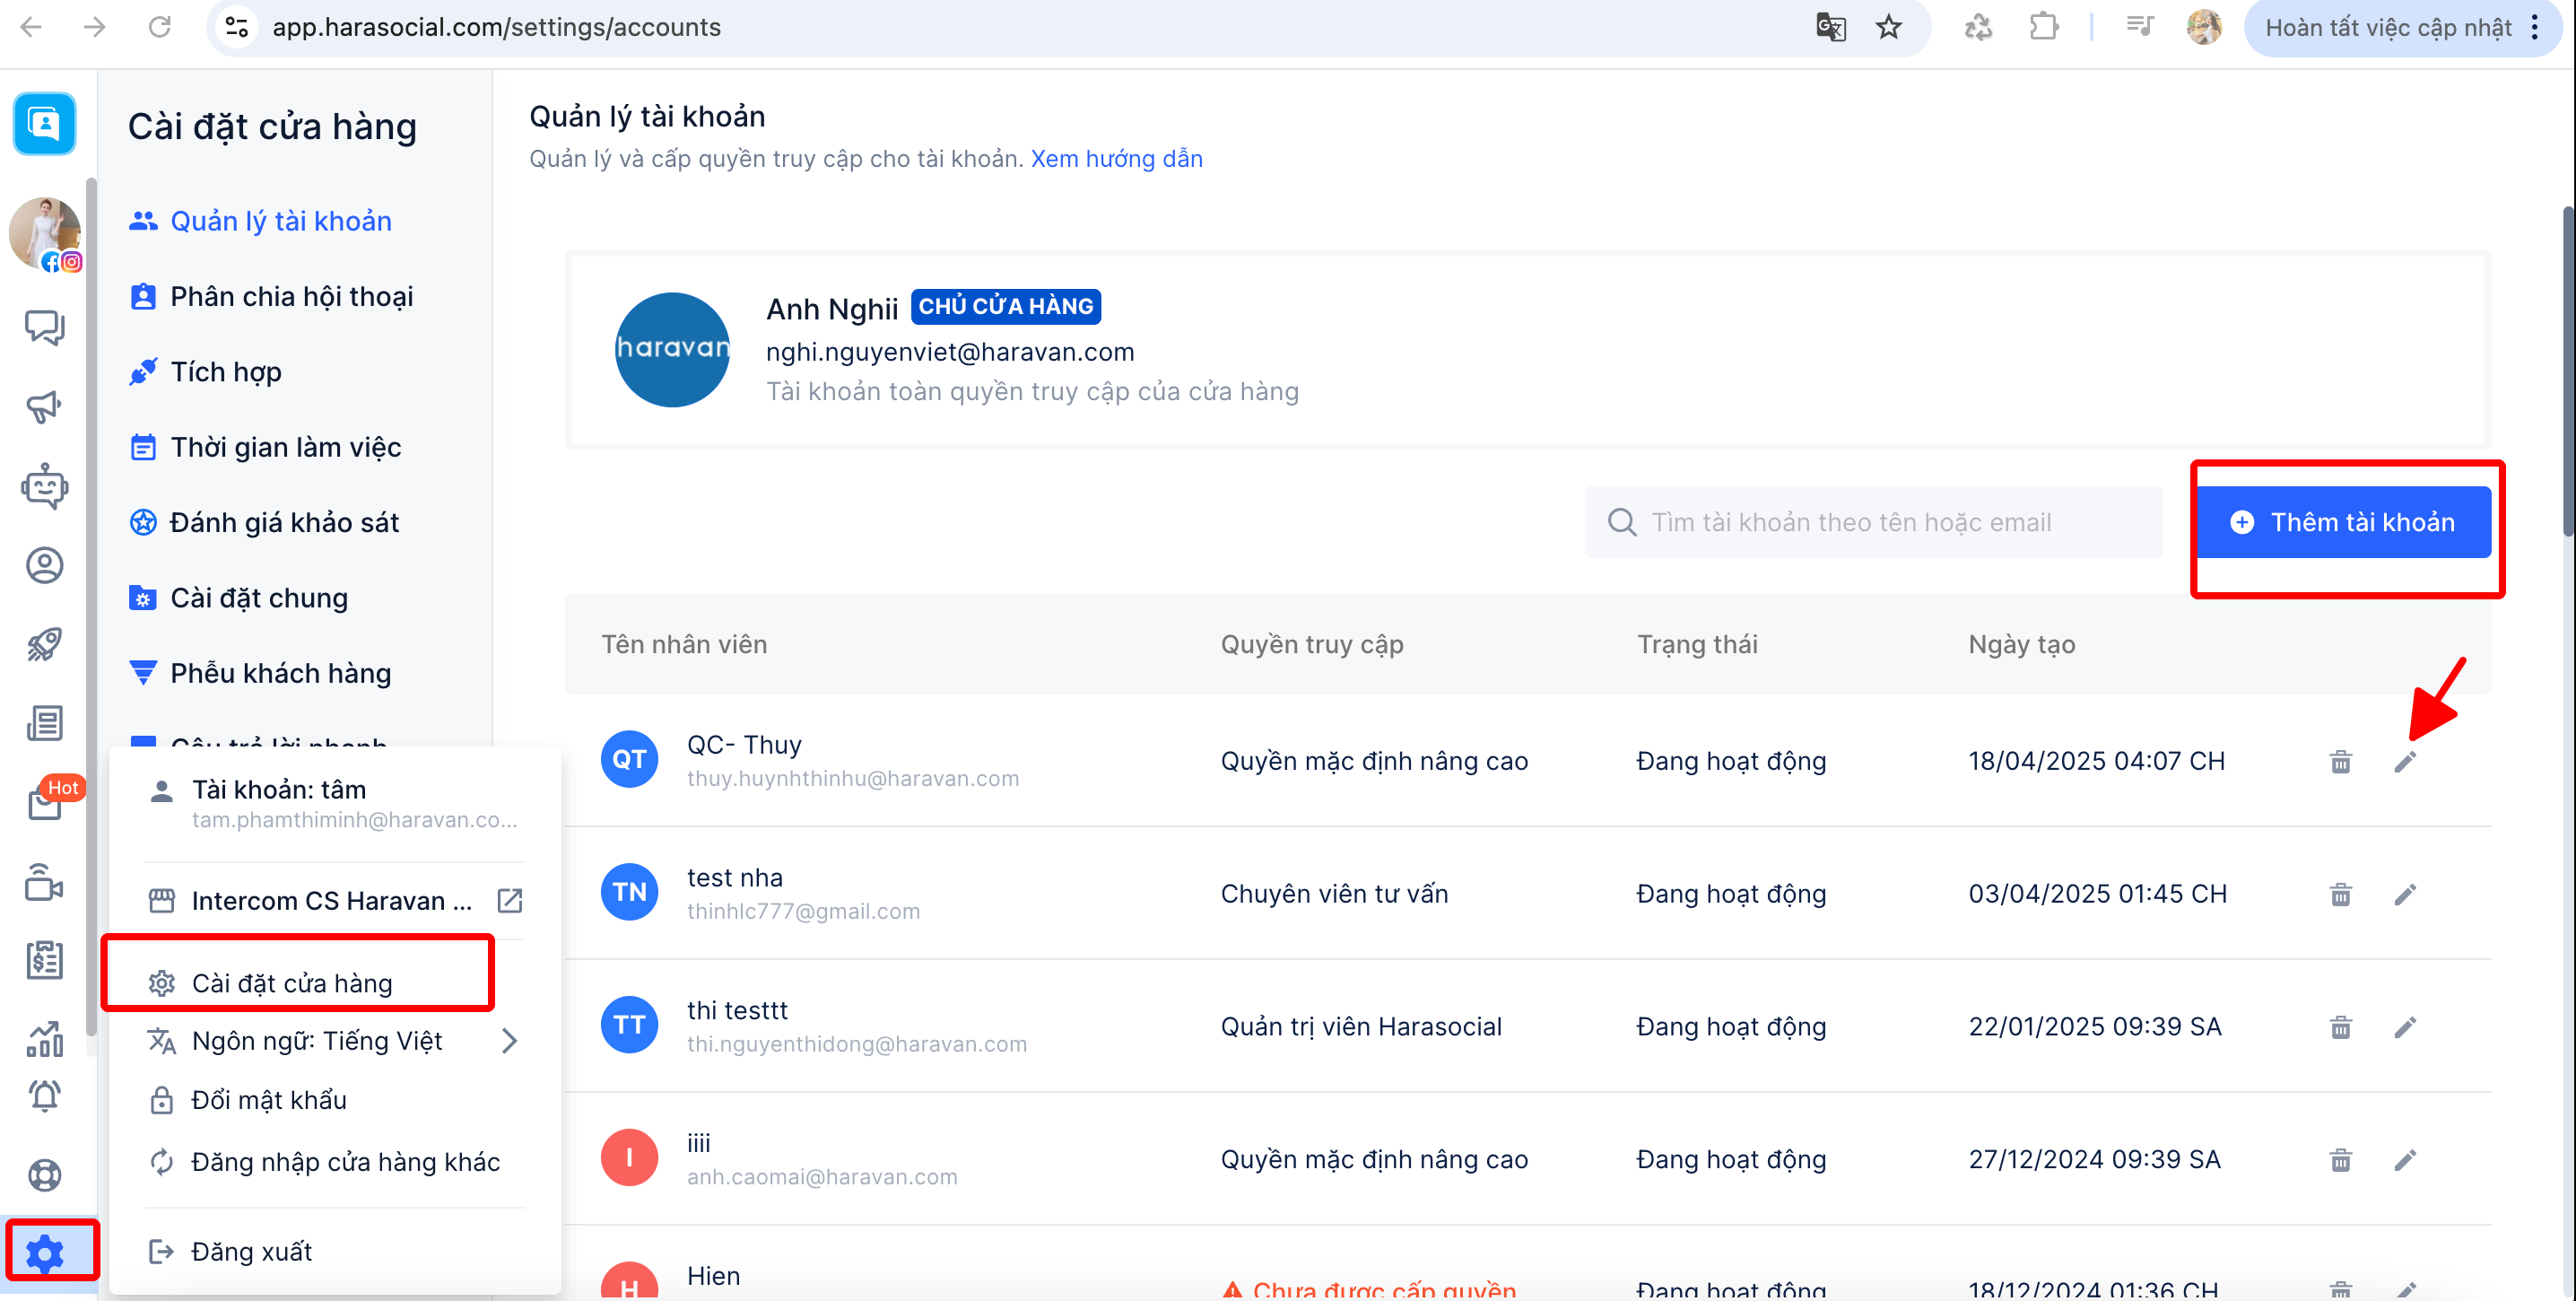Click the Thêm tài khoản button
Image resolution: width=2576 pixels, height=1301 pixels.
point(2342,522)
